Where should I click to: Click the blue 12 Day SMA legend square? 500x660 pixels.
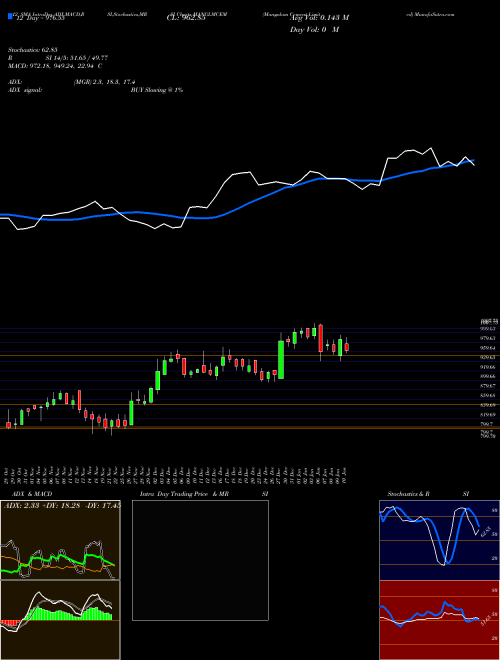coord(11,16)
